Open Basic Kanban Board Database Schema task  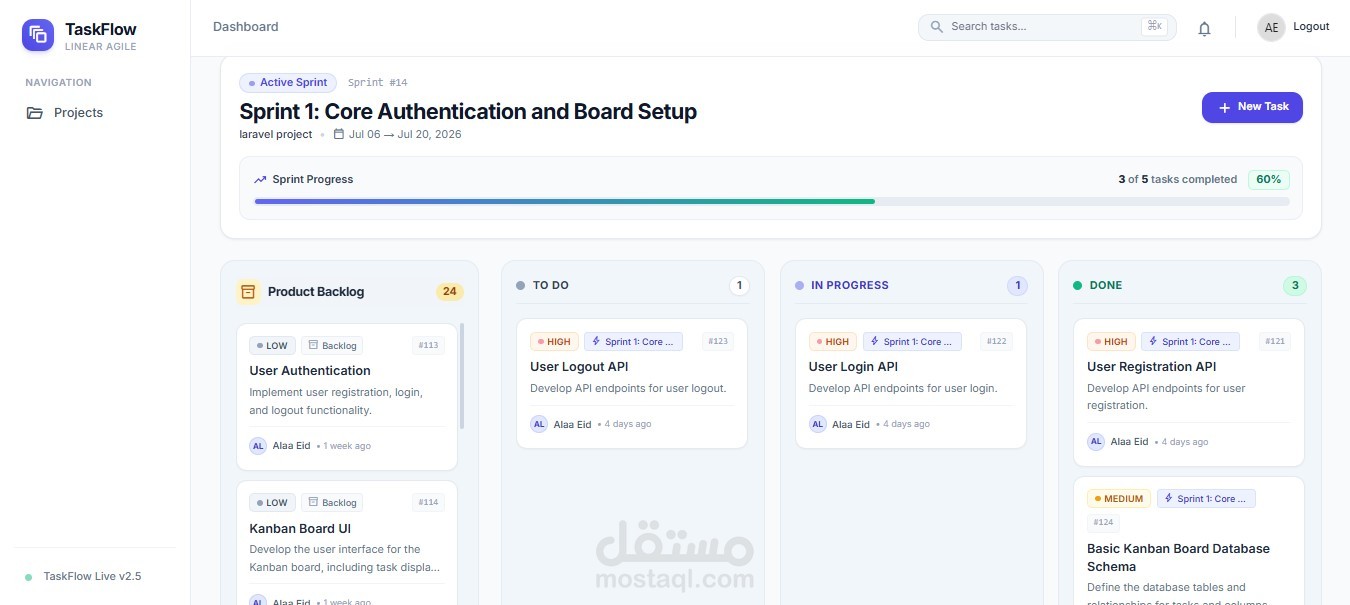pyautogui.click(x=1189, y=541)
